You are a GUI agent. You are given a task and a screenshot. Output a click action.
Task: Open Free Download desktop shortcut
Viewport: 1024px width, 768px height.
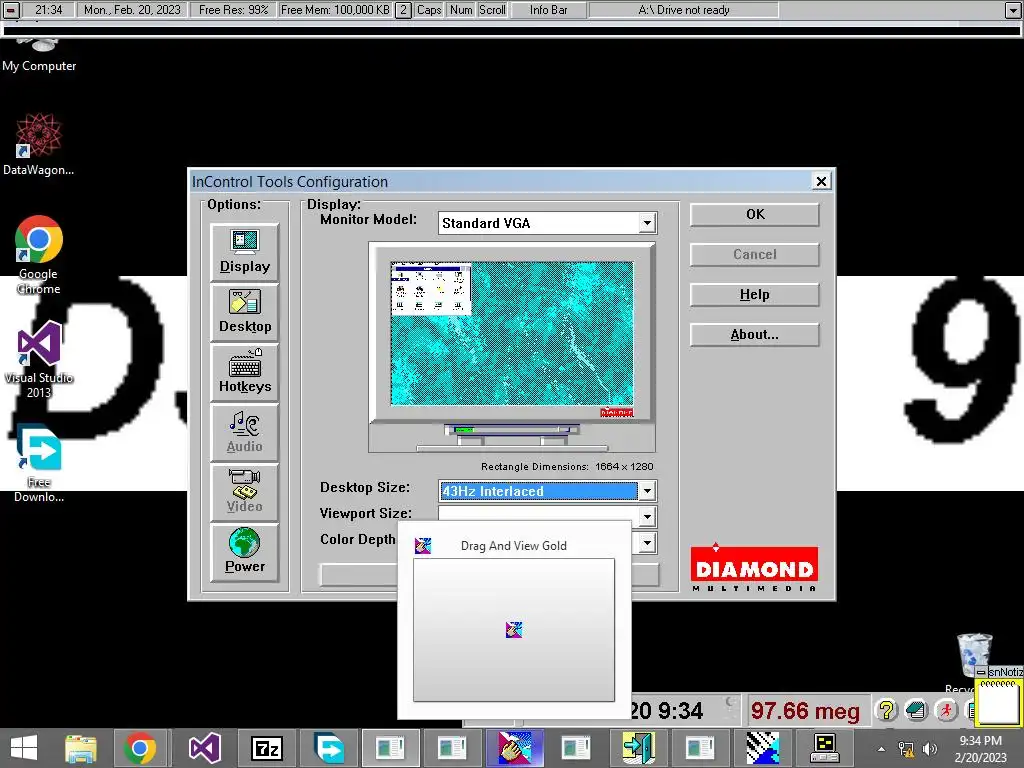point(39,464)
